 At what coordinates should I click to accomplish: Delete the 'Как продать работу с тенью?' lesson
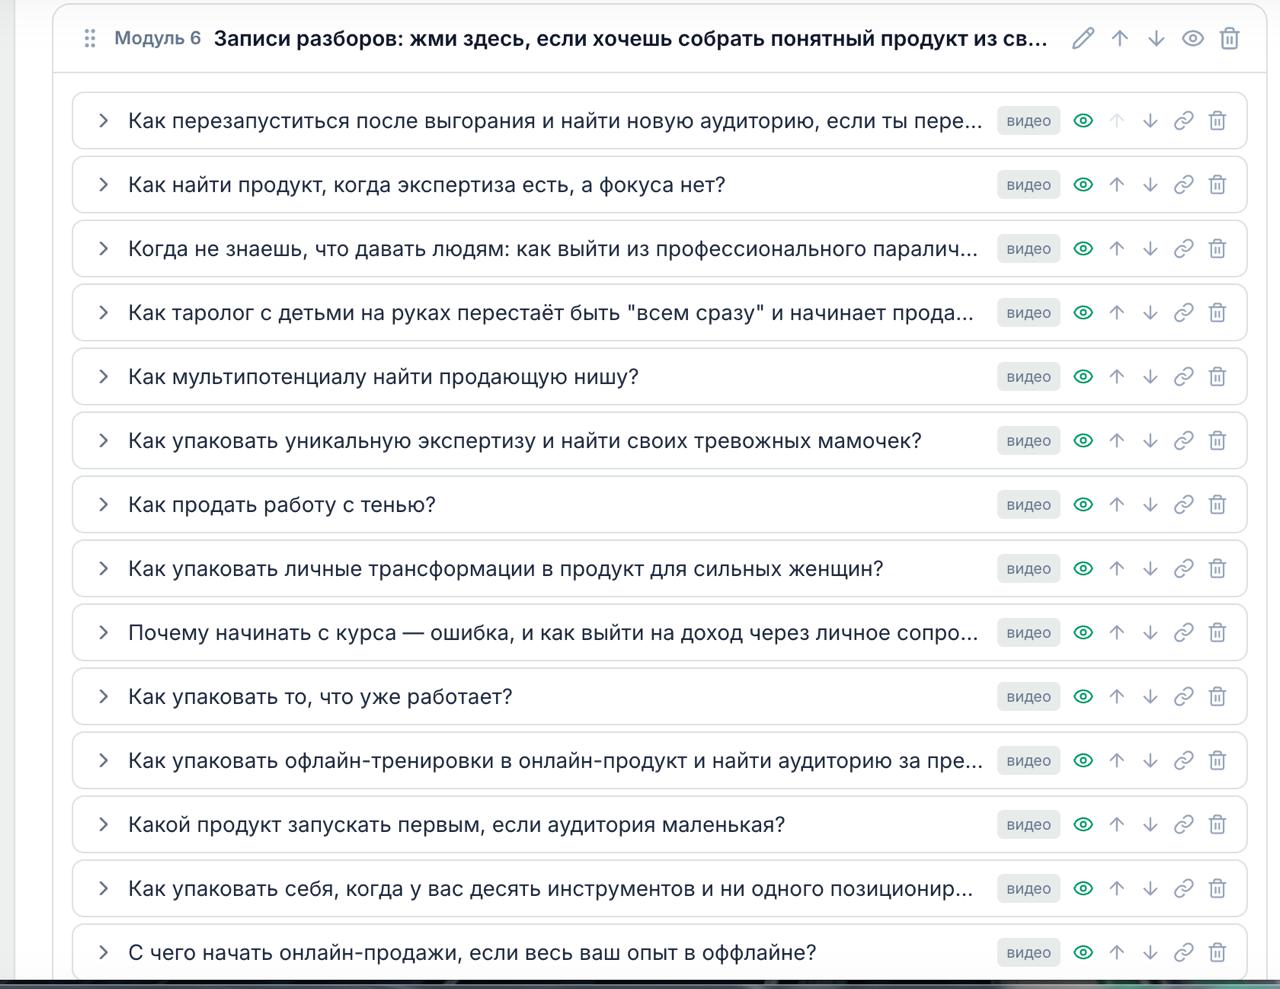point(1217,505)
